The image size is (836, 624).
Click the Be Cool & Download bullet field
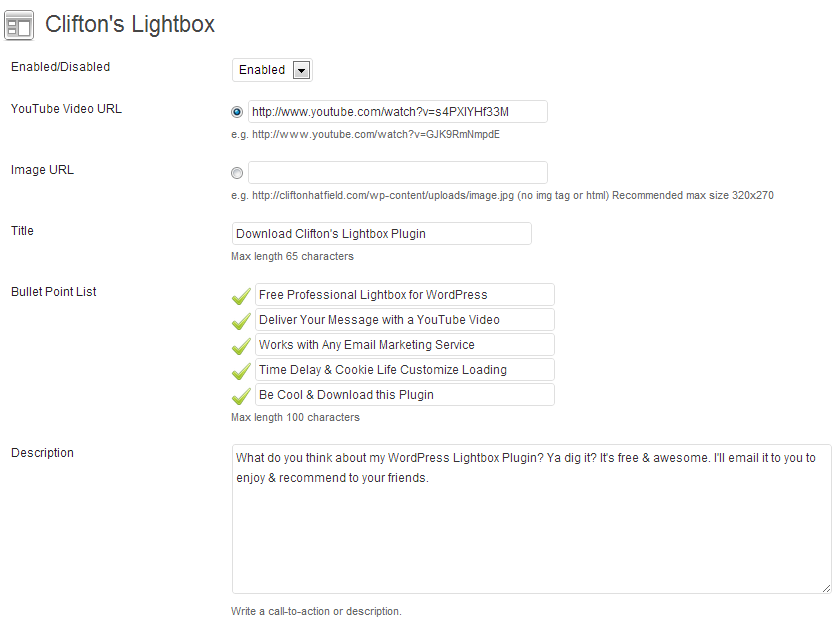(x=405, y=395)
